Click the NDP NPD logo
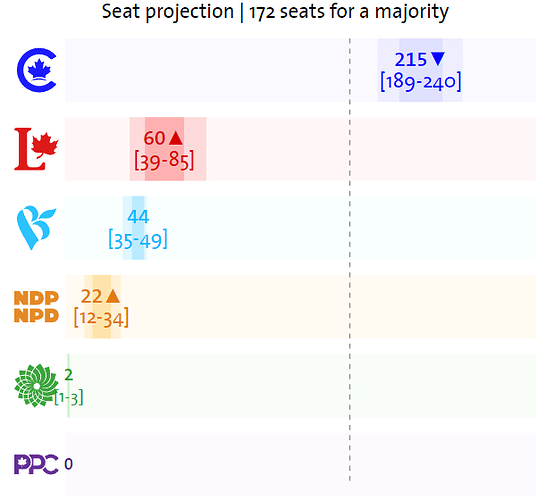 (36, 307)
